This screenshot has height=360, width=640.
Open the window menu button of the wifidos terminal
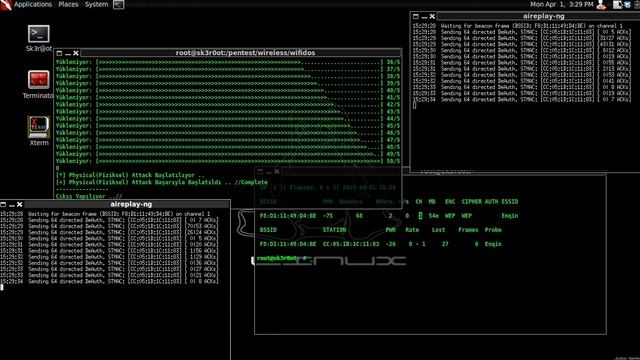59,53
